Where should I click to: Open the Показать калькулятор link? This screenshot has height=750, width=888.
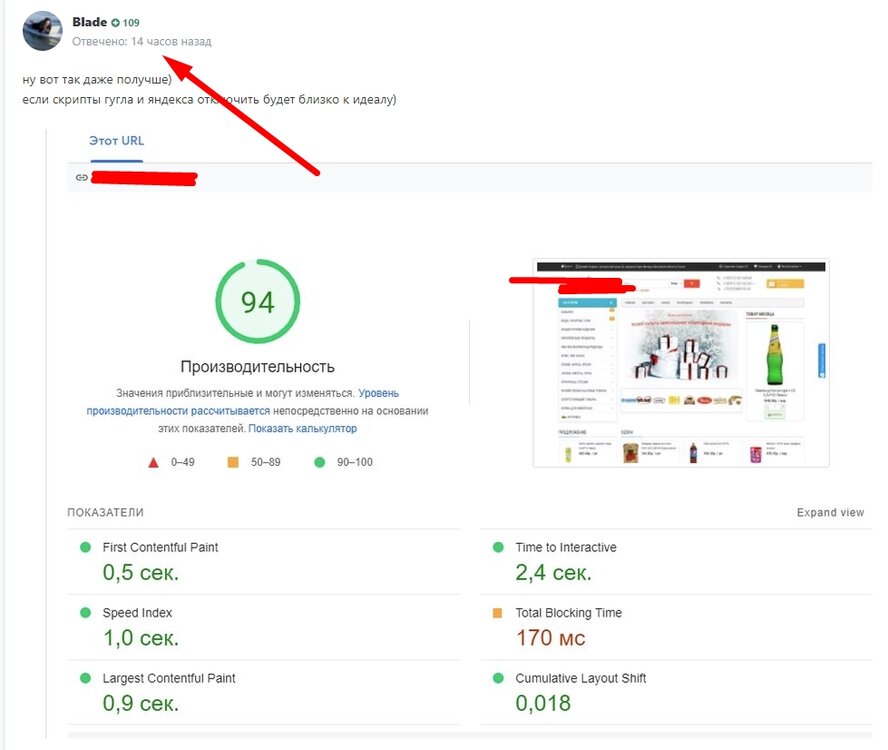click(302, 428)
